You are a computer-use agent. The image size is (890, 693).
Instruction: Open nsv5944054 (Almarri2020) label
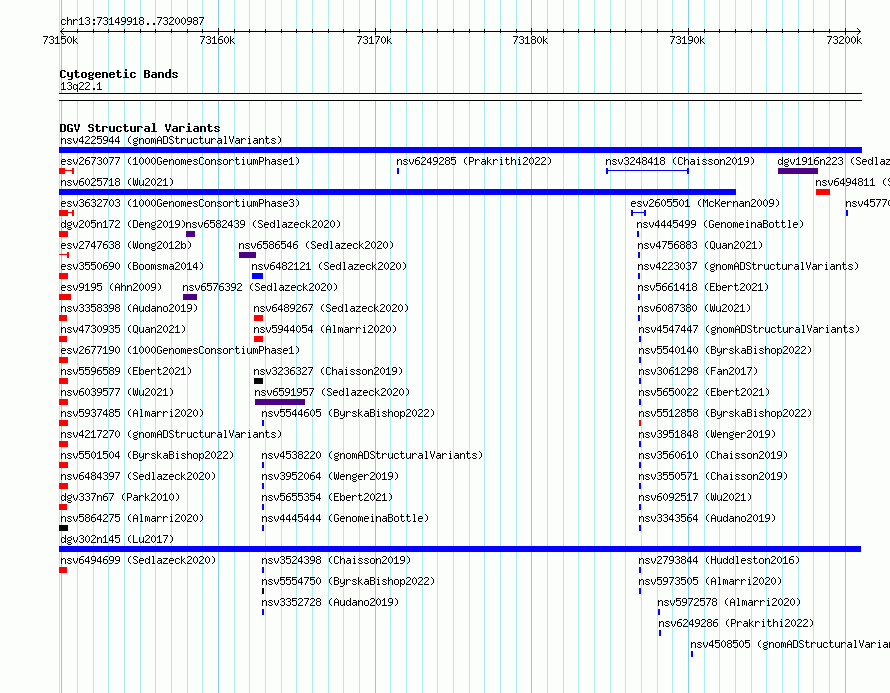pos(325,329)
